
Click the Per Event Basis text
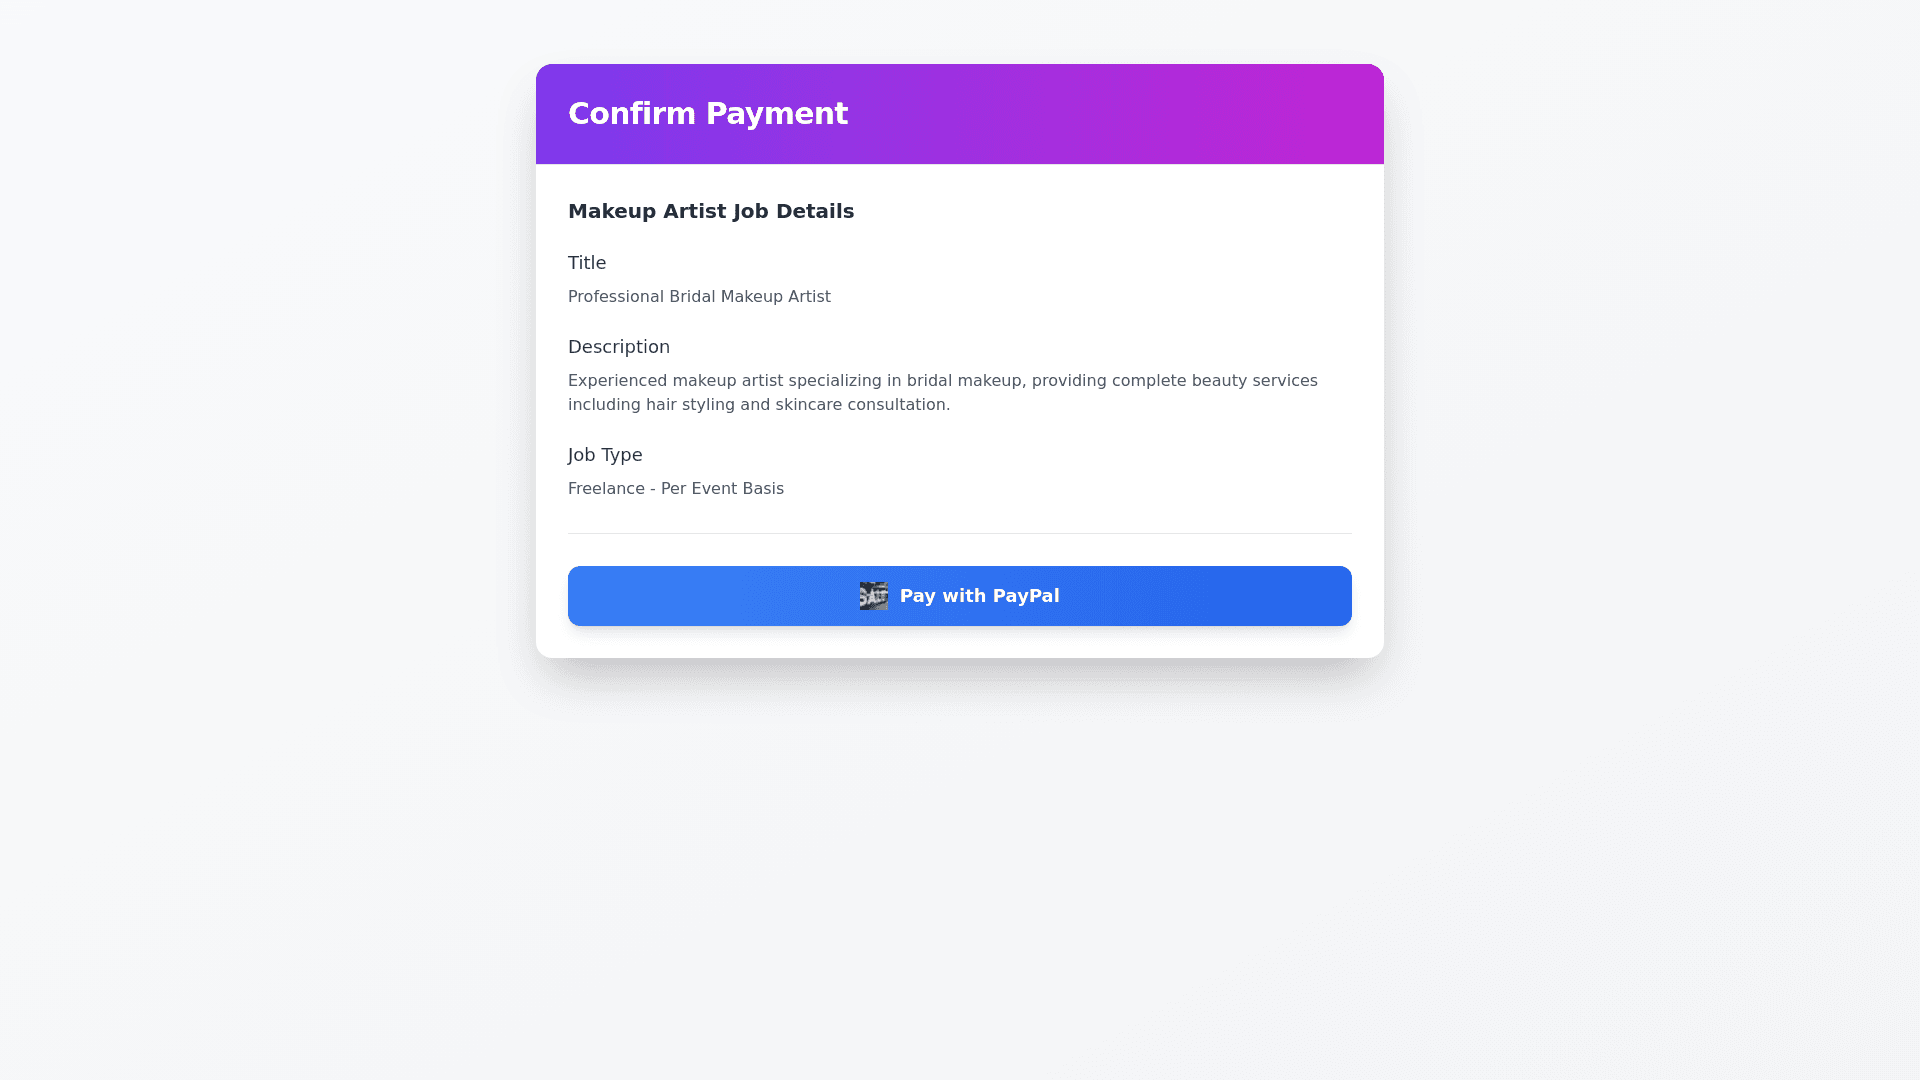[722, 489]
